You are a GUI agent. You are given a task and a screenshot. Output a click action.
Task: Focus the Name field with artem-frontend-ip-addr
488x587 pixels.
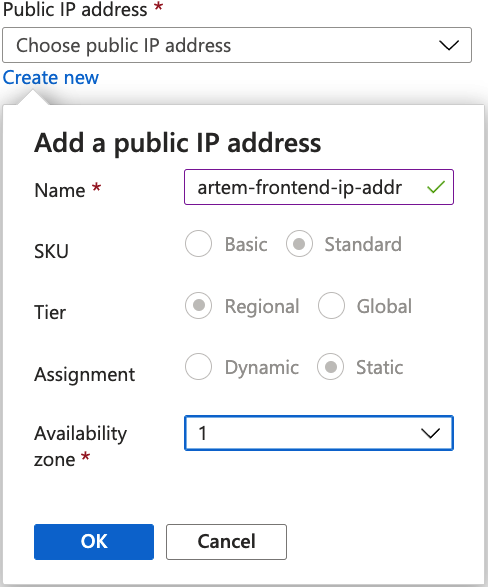point(318,187)
